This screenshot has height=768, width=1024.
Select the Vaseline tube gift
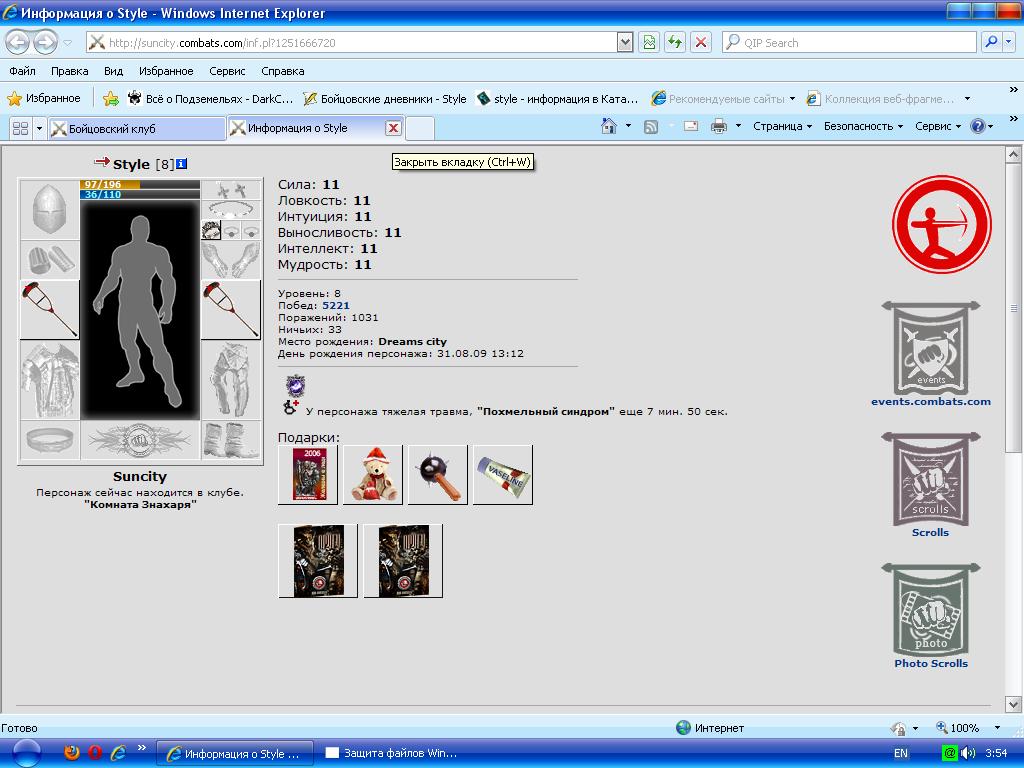pos(503,475)
